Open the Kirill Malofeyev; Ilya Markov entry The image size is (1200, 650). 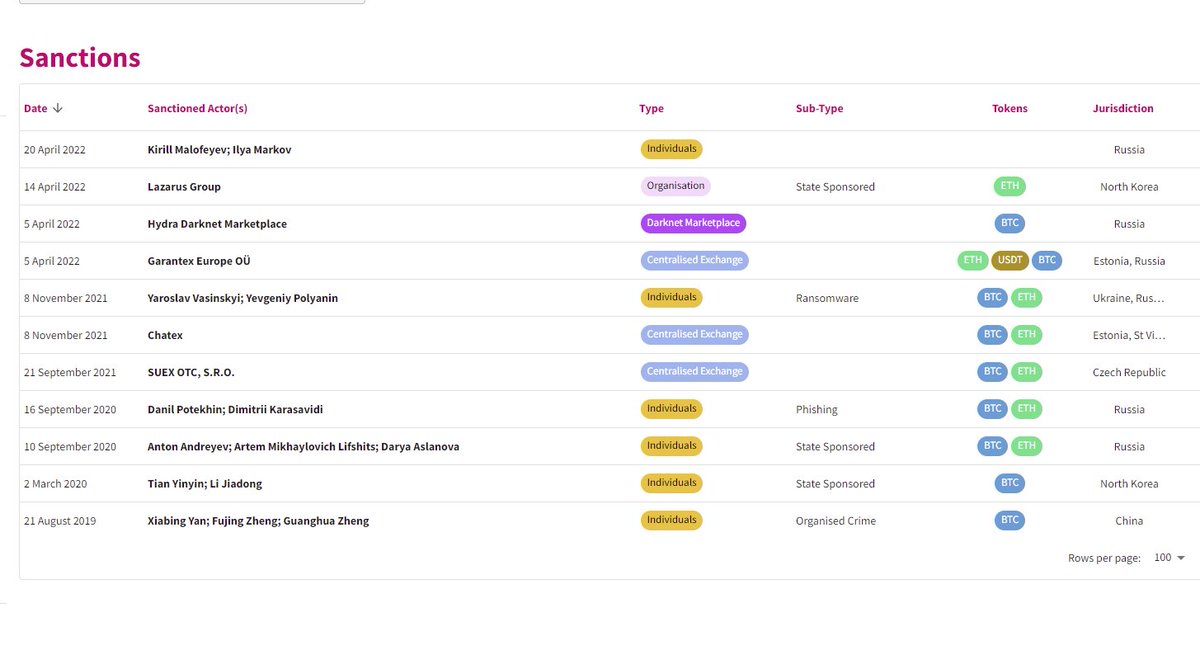point(219,150)
